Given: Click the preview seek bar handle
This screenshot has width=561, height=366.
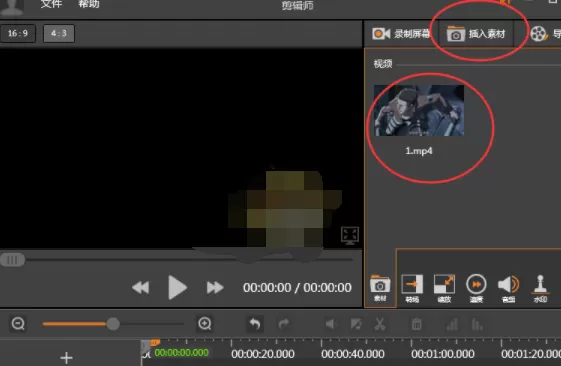Looking at the screenshot, I should 12,260.
